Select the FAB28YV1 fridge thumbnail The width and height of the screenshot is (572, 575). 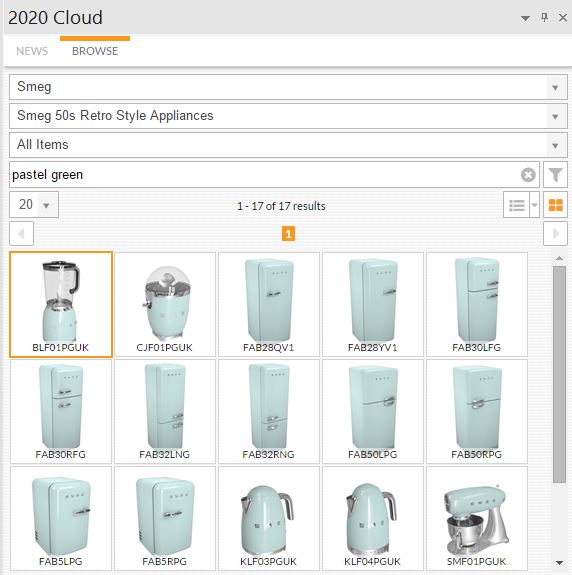pos(373,304)
